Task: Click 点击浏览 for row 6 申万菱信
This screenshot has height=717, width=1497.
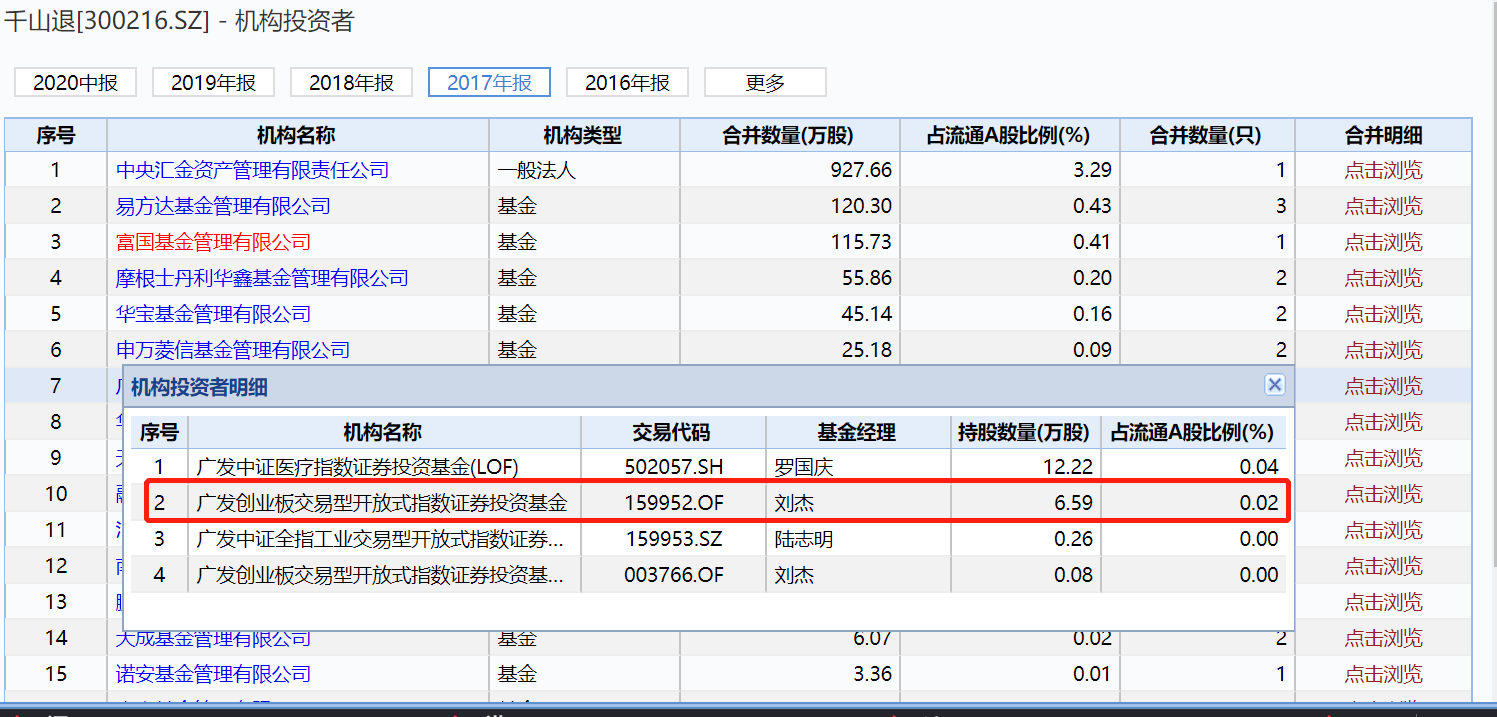Action: (x=1383, y=350)
